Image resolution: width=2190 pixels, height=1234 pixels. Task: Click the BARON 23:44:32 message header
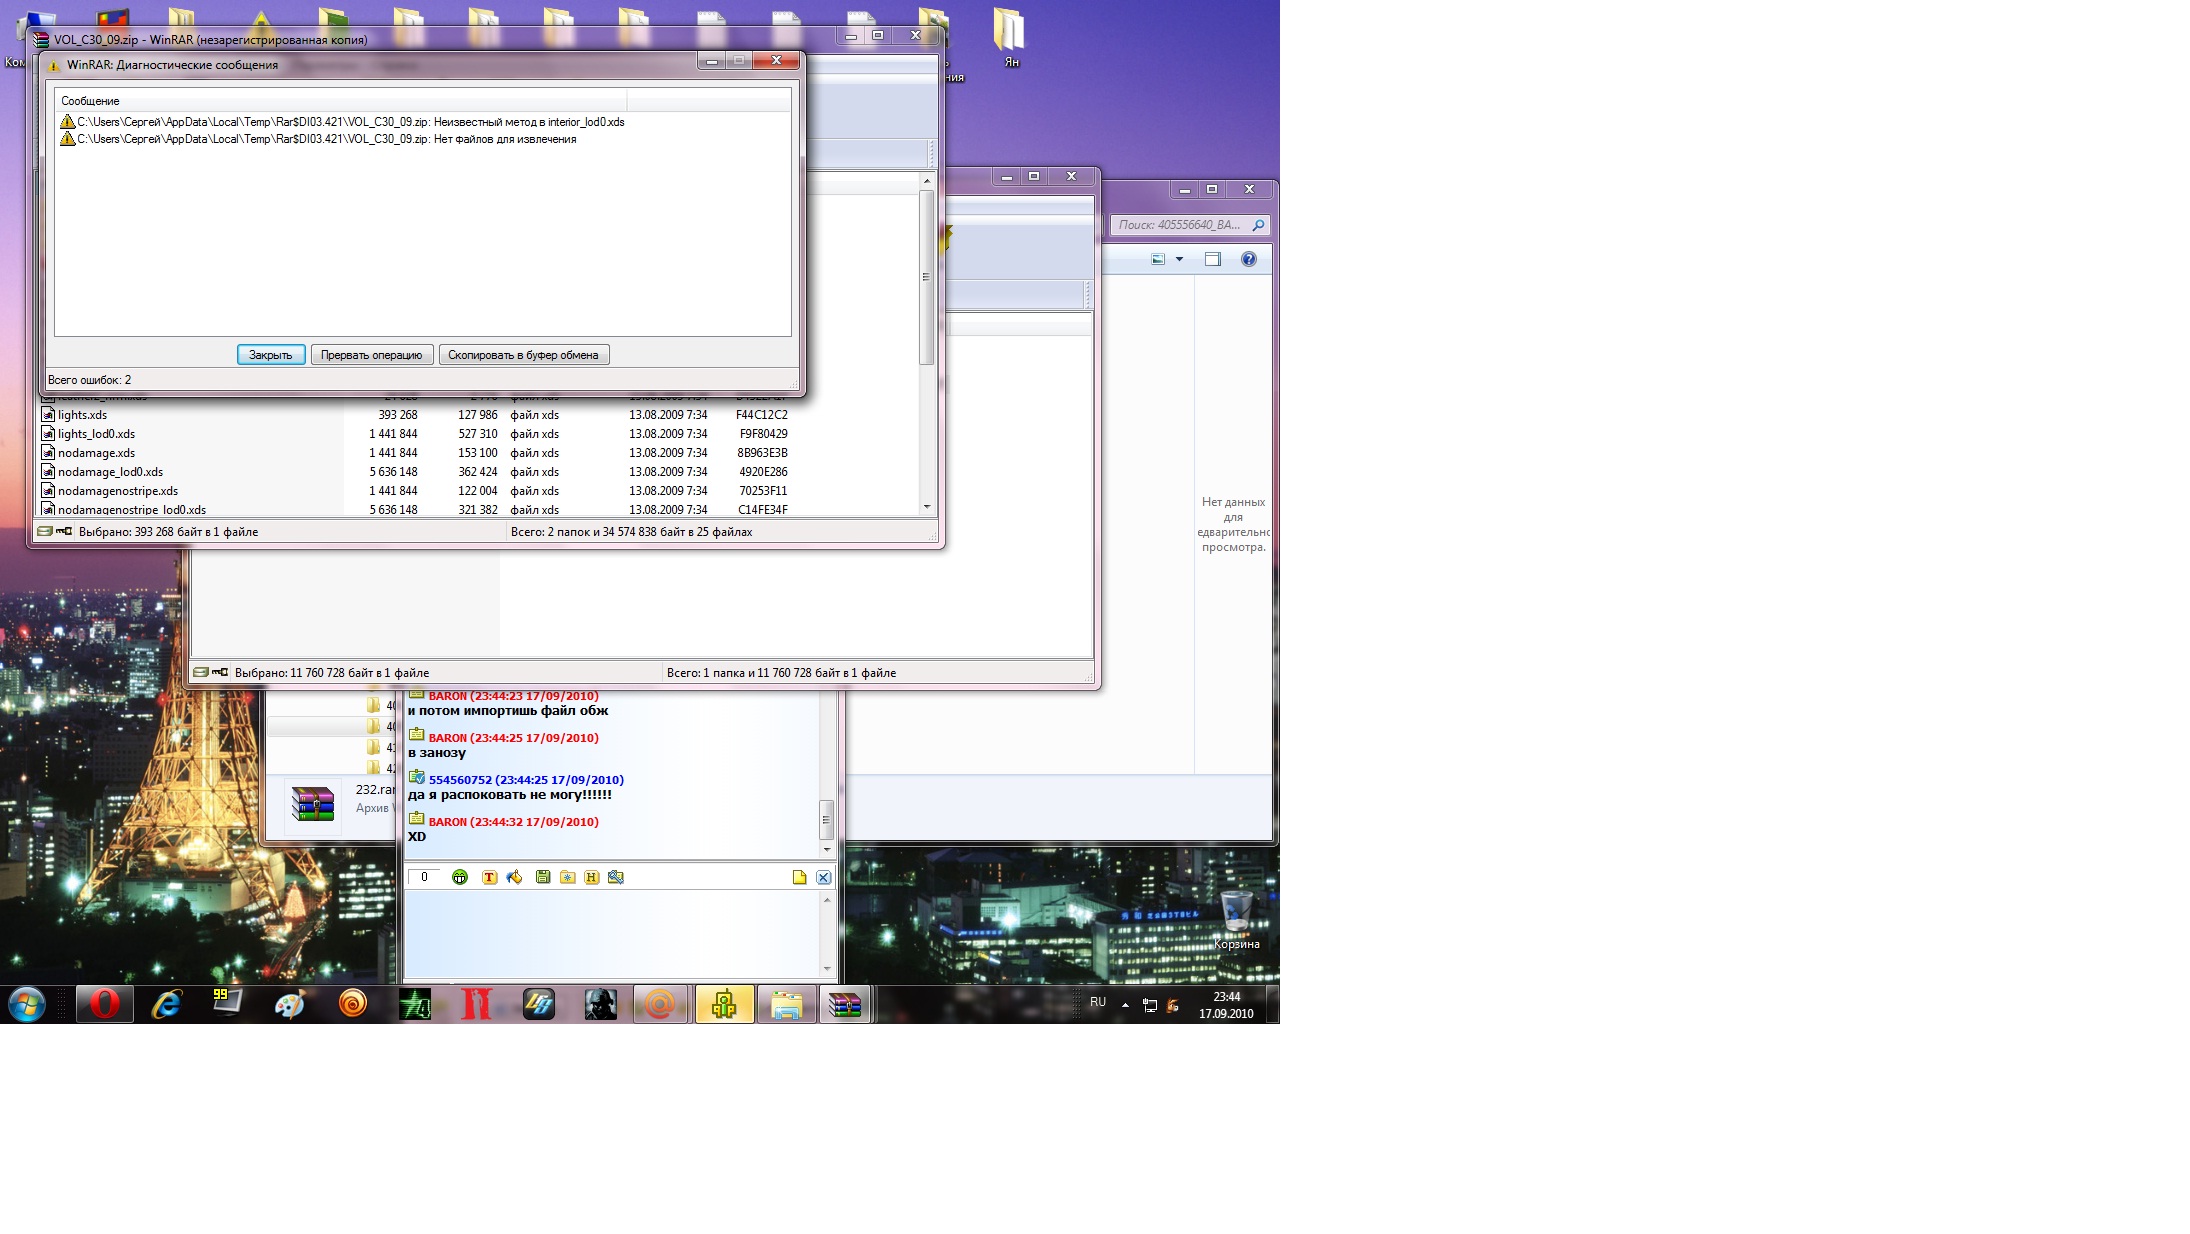514,822
